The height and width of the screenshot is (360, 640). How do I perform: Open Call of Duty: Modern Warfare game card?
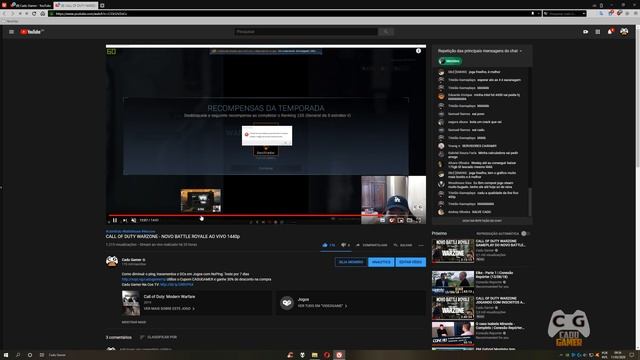196,303
